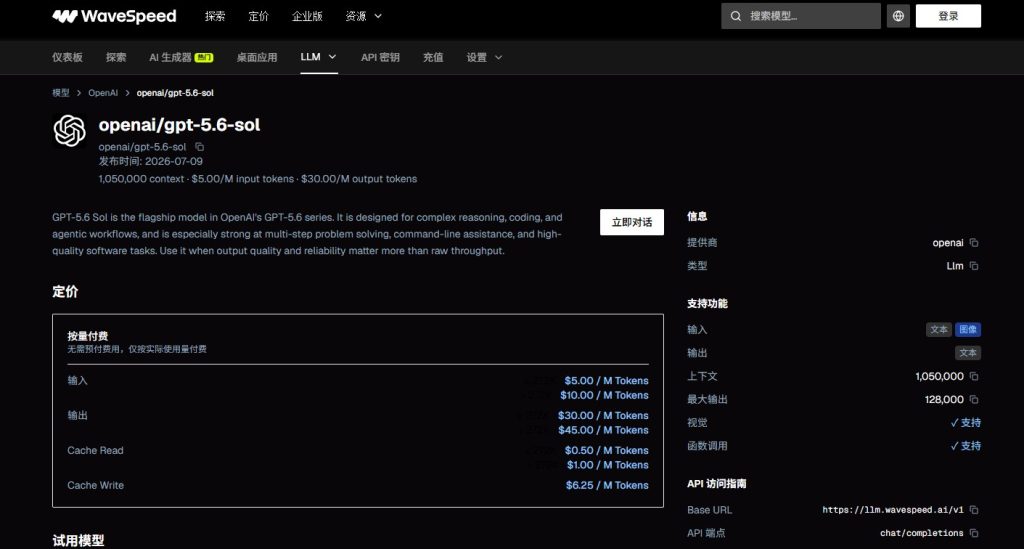Copy the max output value 128,000
1024x549 pixels.
(x=974, y=400)
